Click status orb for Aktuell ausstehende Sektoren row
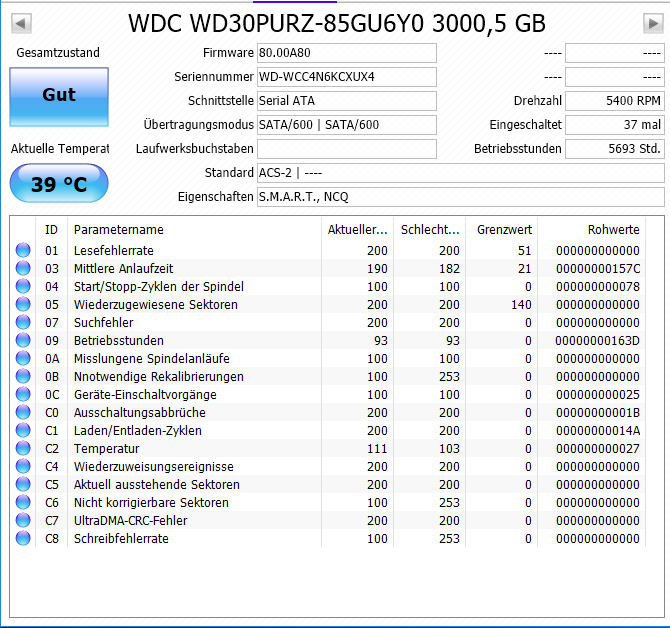 [x=23, y=484]
